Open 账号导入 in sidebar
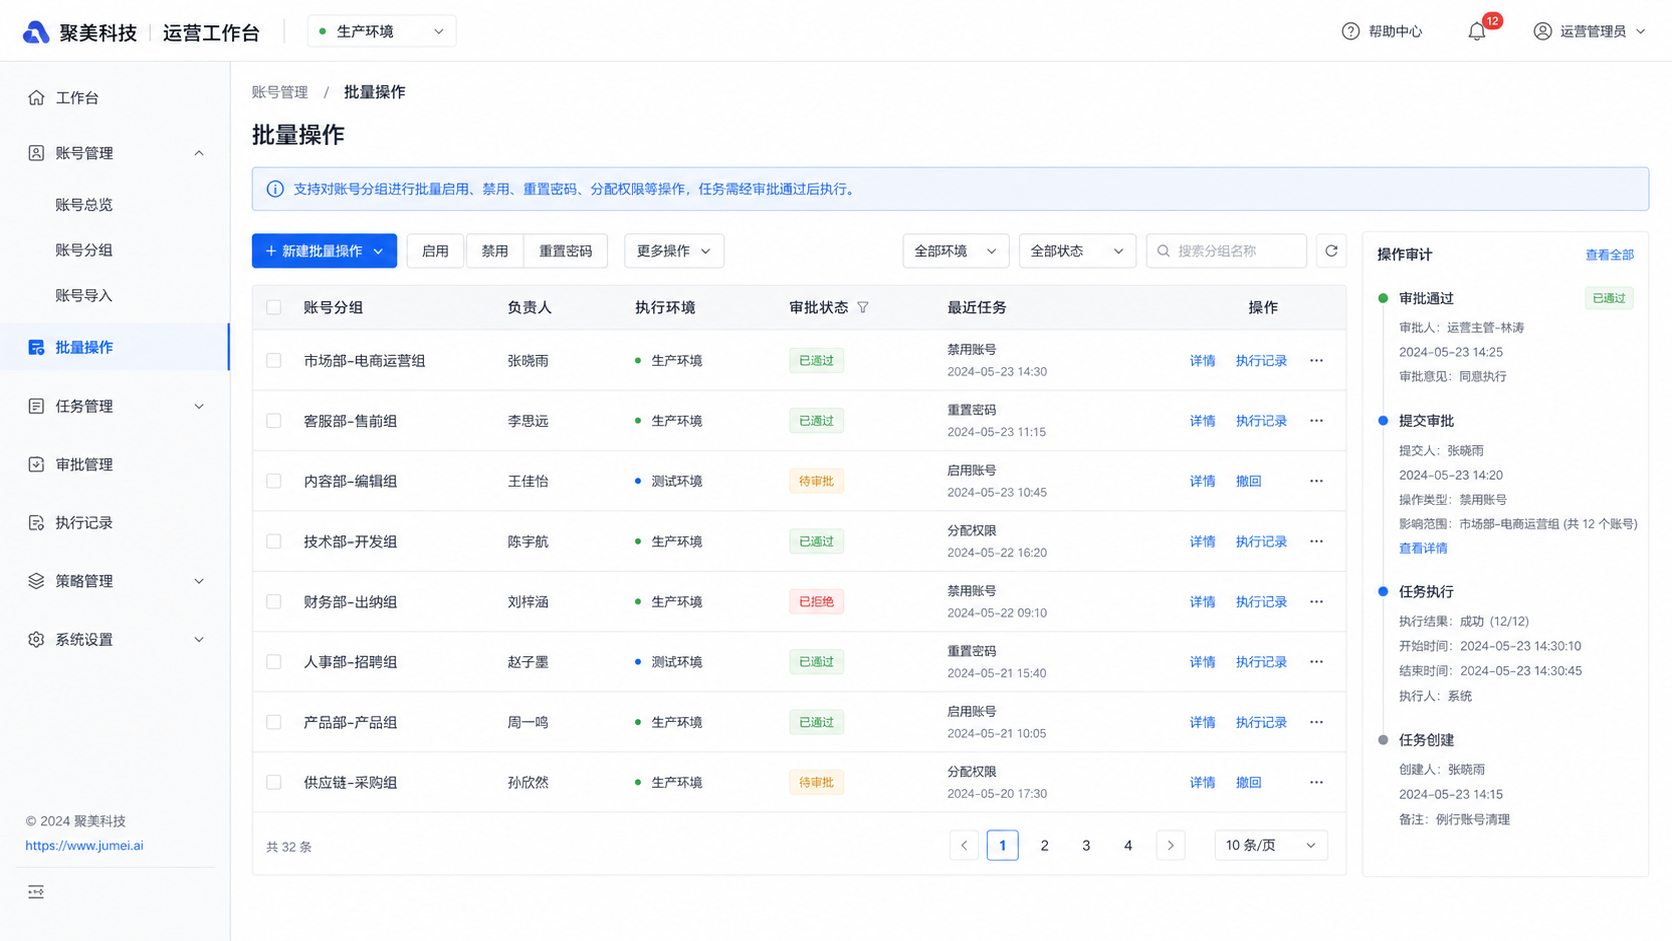1672x941 pixels. pyautogui.click(x=84, y=296)
